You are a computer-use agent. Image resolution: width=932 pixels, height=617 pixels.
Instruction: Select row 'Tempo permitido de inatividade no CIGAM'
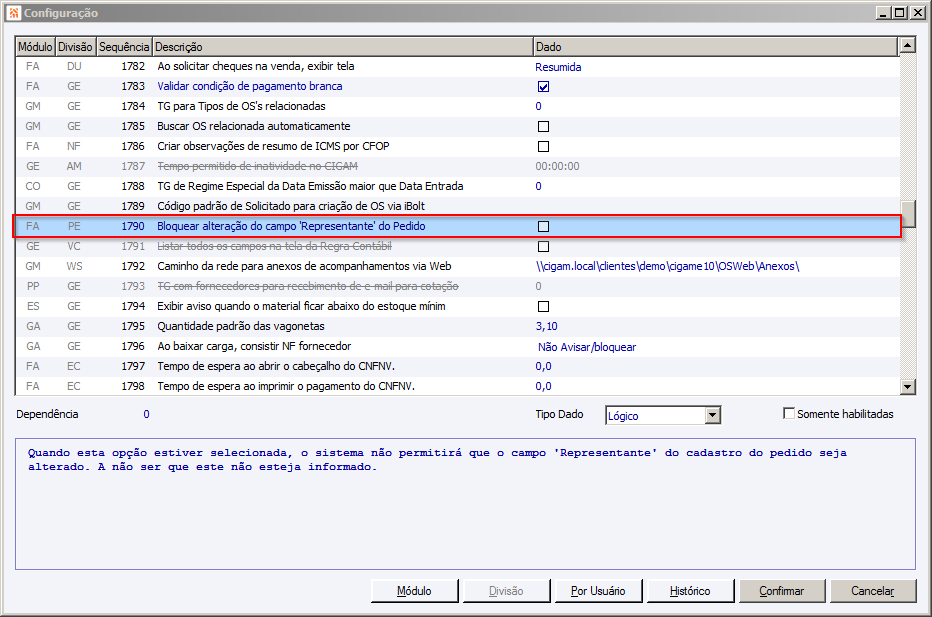pyautogui.click(x=457, y=166)
